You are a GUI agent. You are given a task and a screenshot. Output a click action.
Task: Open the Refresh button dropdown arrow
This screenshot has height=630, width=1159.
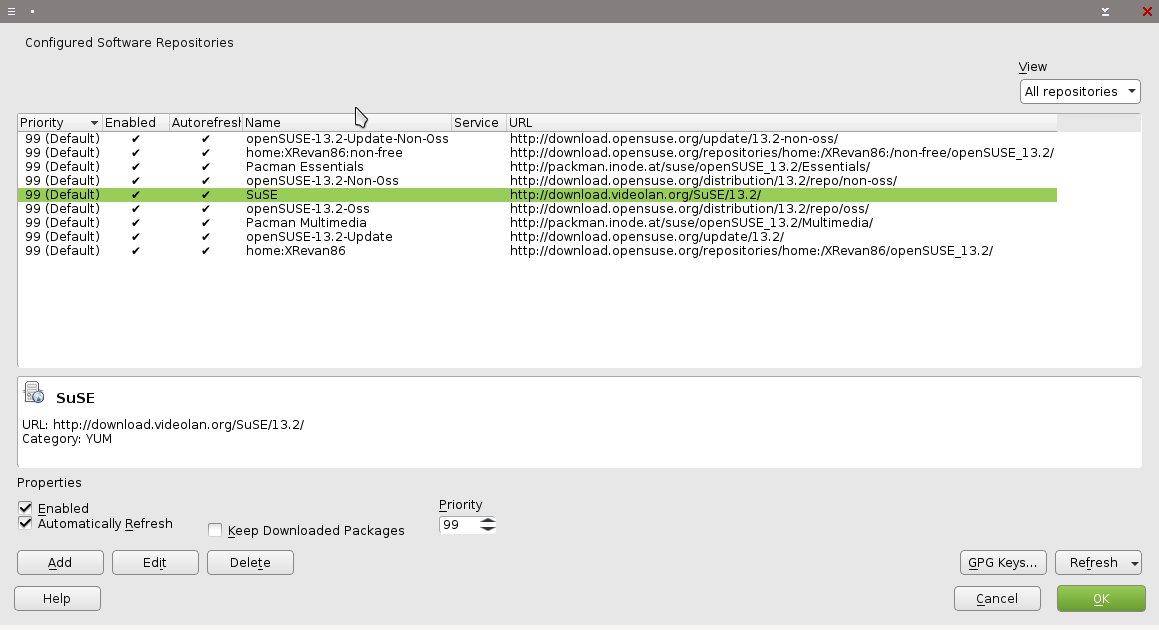[1134, 563]
